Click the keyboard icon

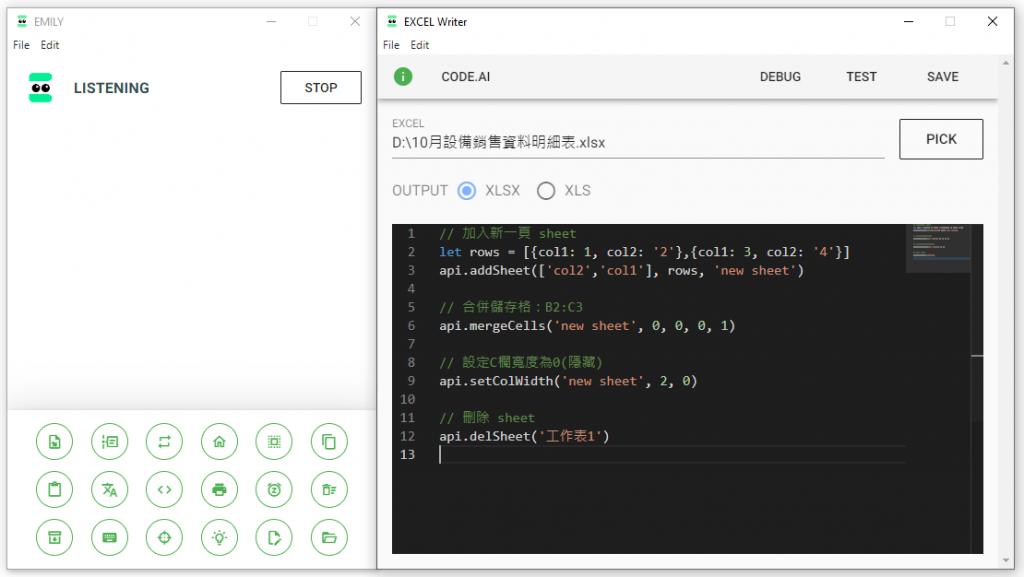pos(110,537)
